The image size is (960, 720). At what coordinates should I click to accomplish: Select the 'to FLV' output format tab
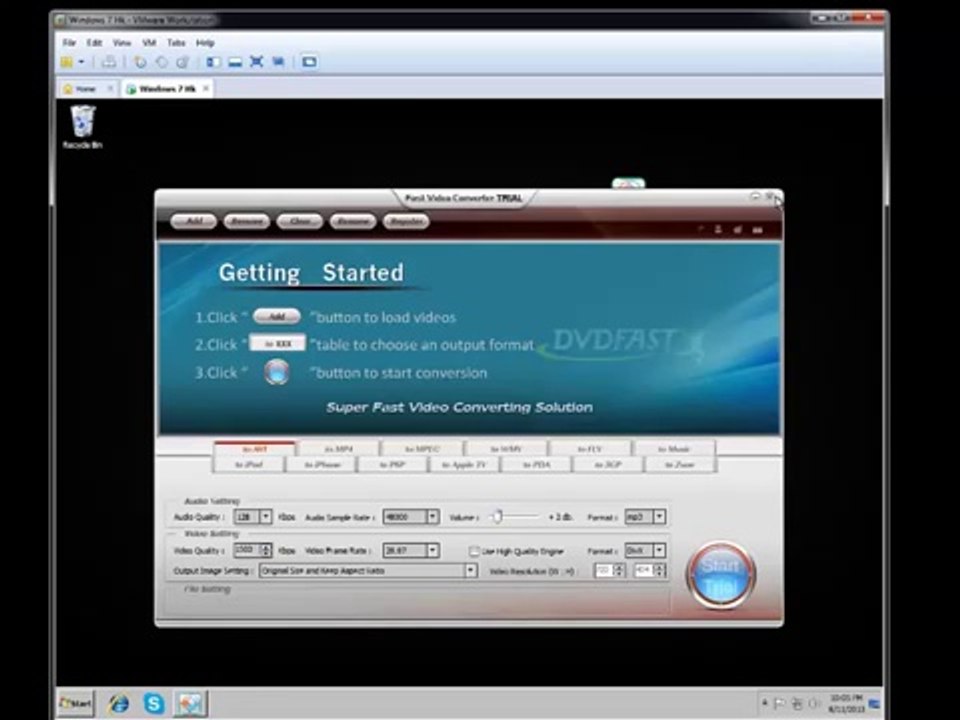click(x=590, y=449)
